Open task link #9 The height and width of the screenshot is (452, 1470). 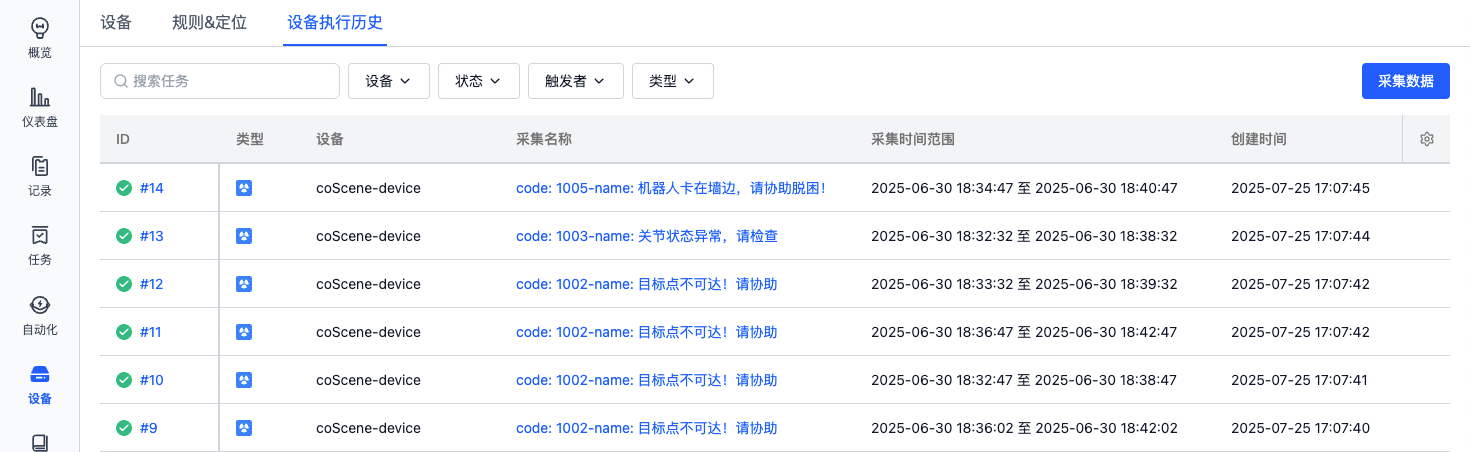tap(149, 428)
